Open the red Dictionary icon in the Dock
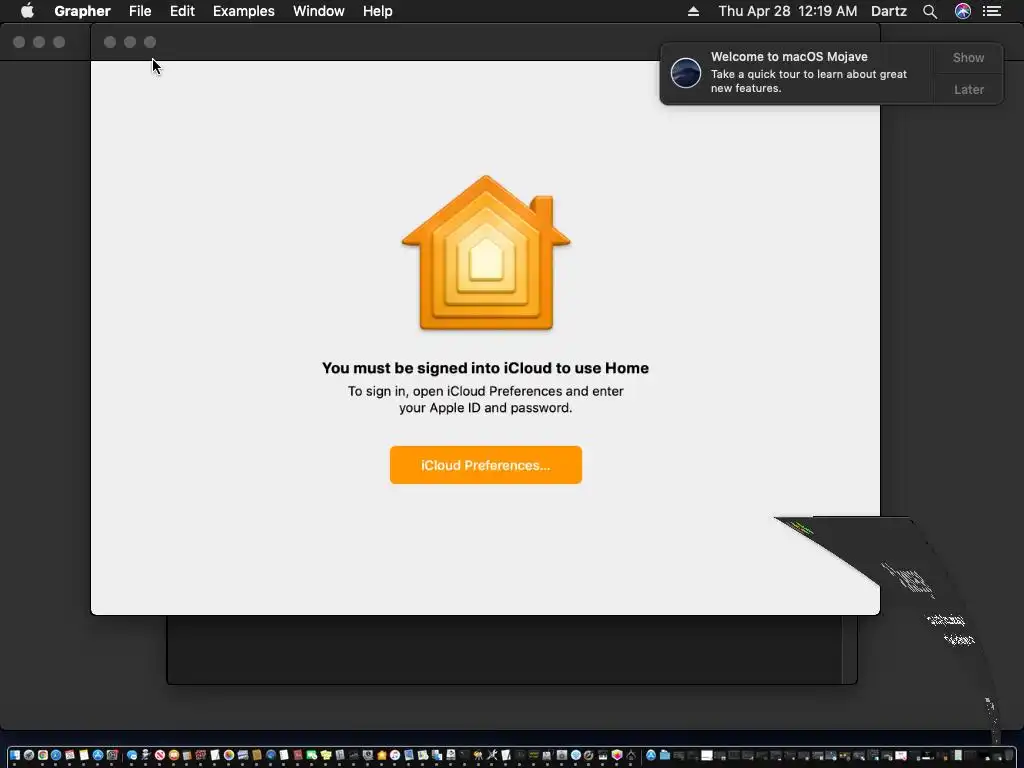This screenshot has width=1024, height=768. coord(298,756)
